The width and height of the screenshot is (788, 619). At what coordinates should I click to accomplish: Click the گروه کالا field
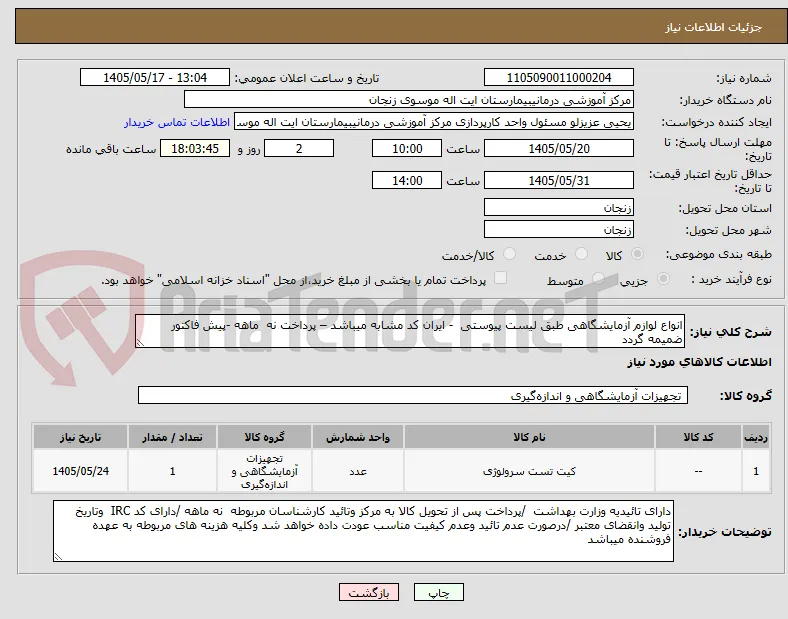[x=413, y=395]
